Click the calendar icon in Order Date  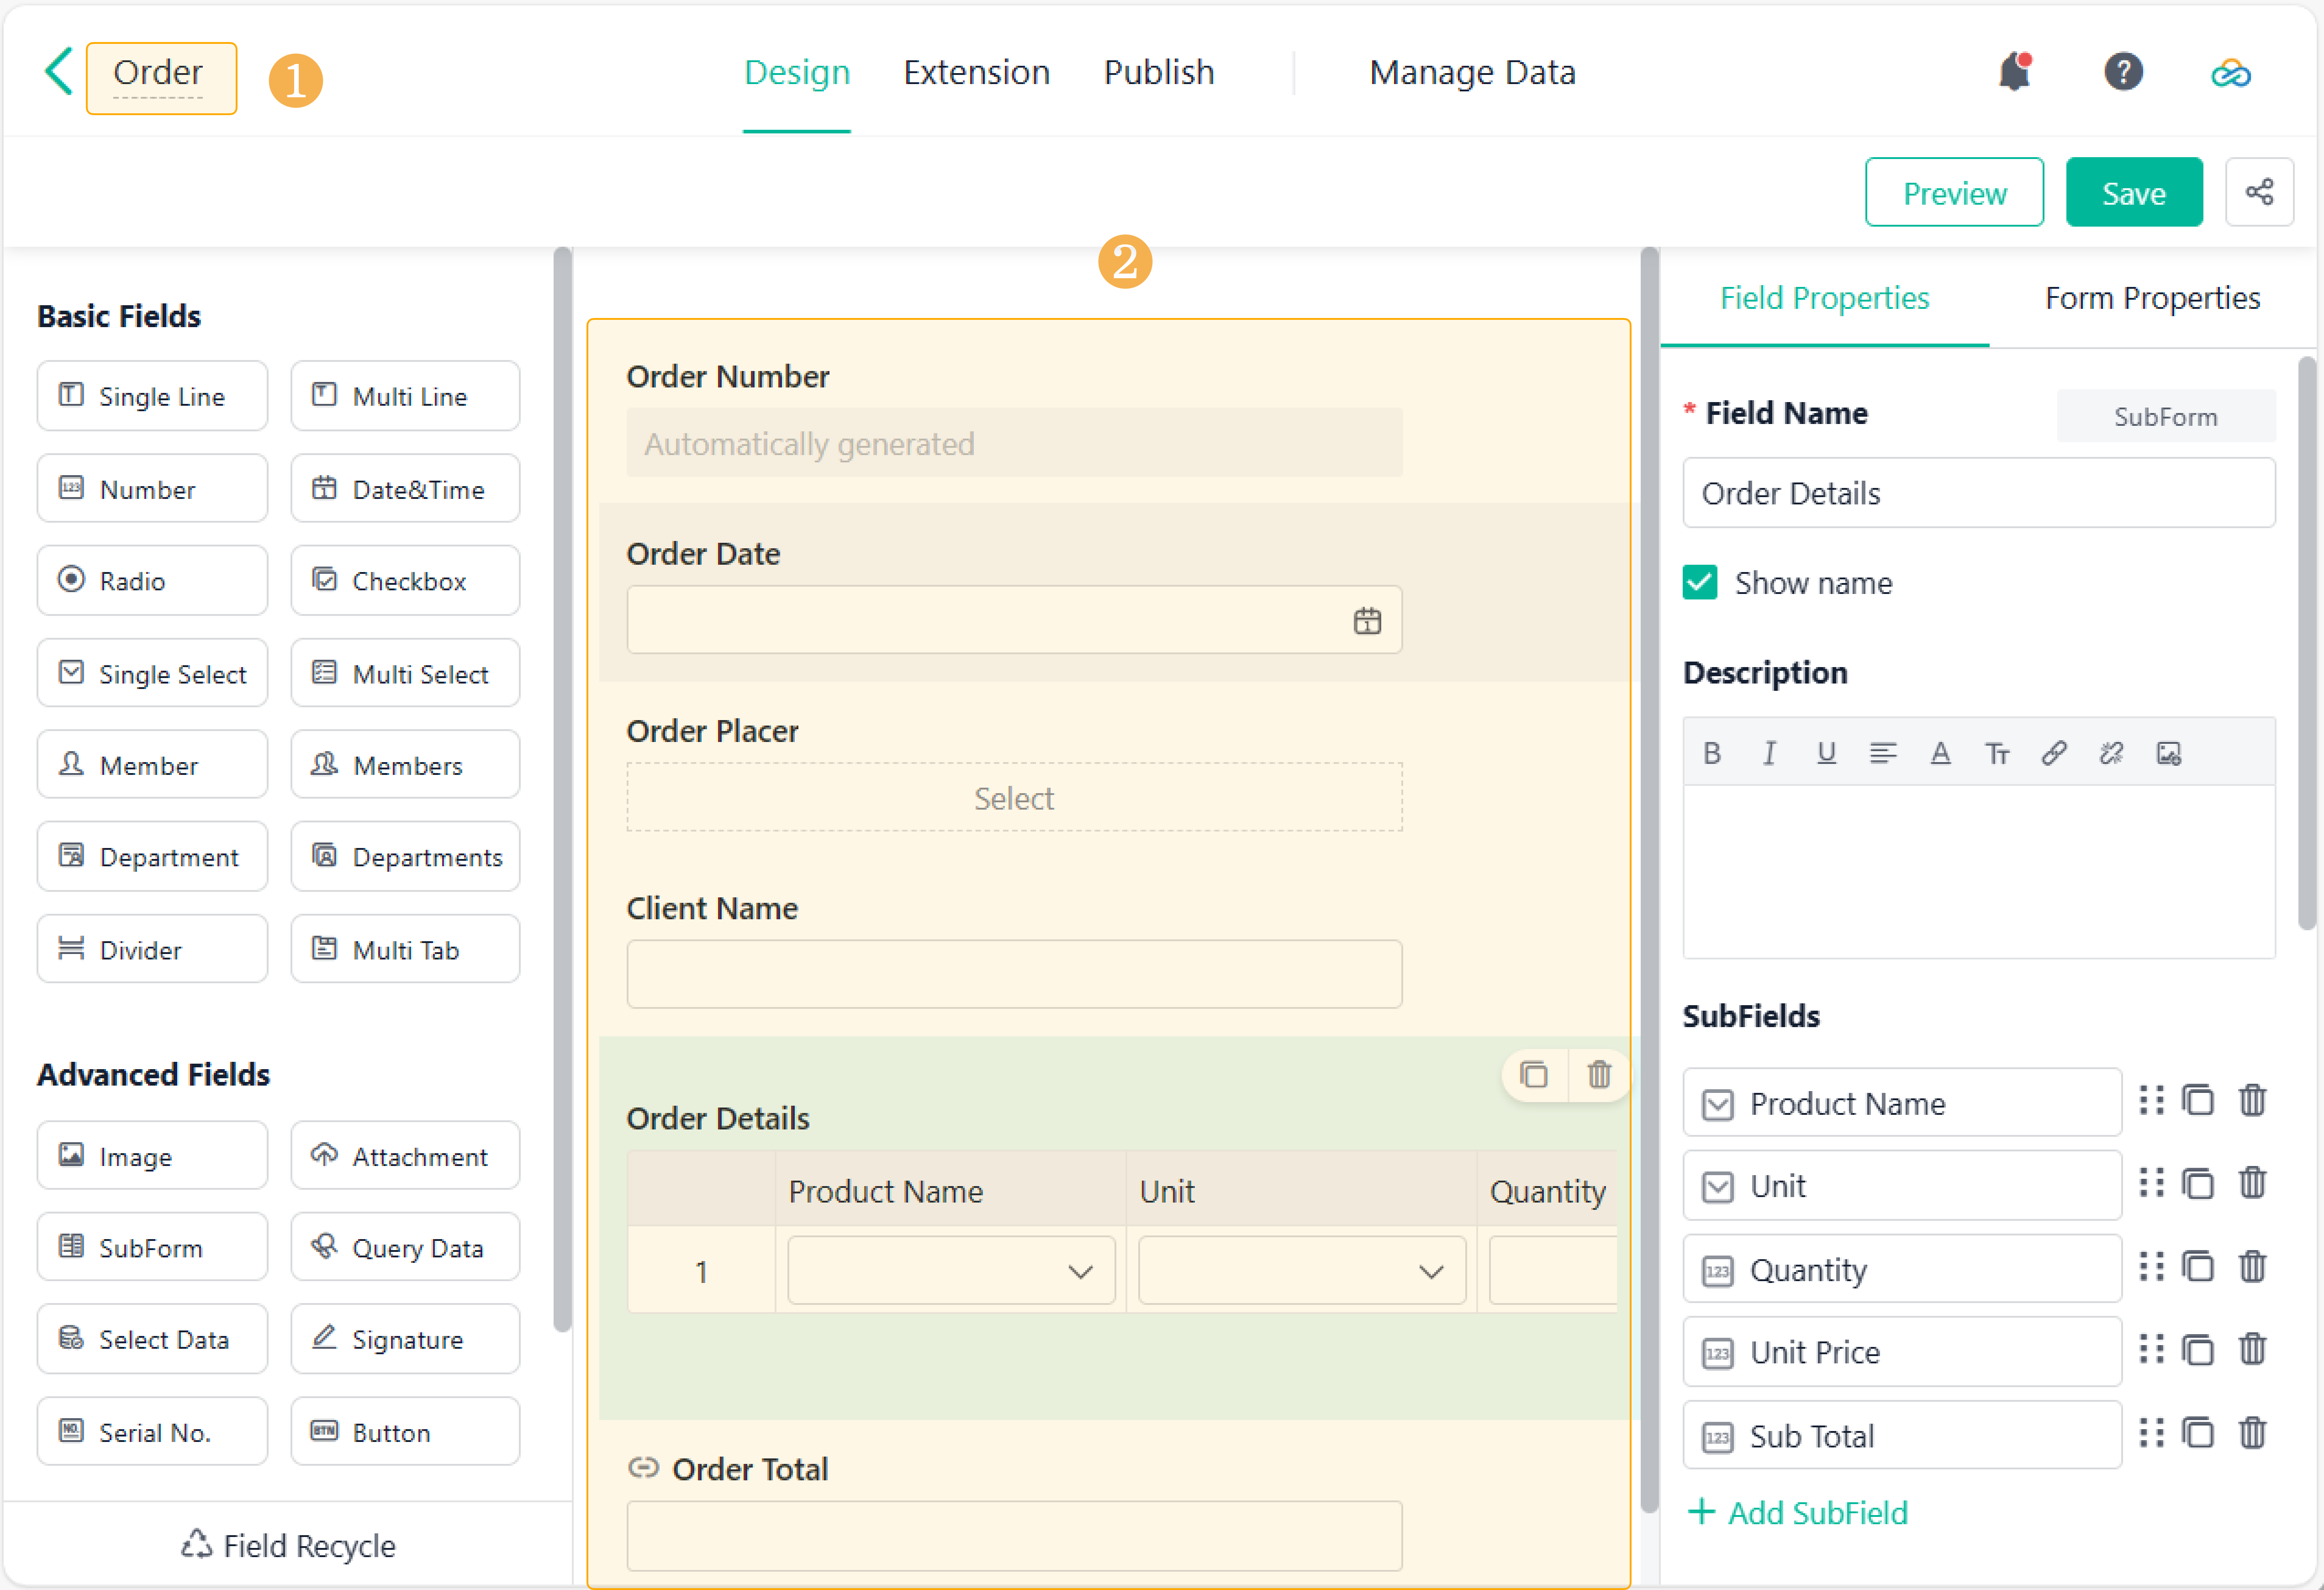pos(1367,621)
